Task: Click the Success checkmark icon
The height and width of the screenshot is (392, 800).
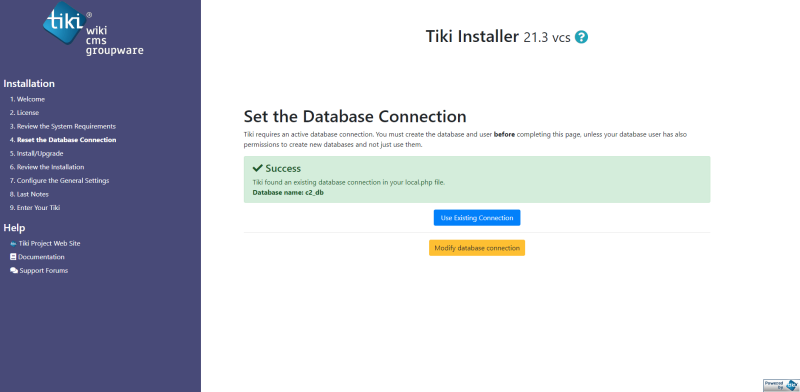Action: [258, 168]
